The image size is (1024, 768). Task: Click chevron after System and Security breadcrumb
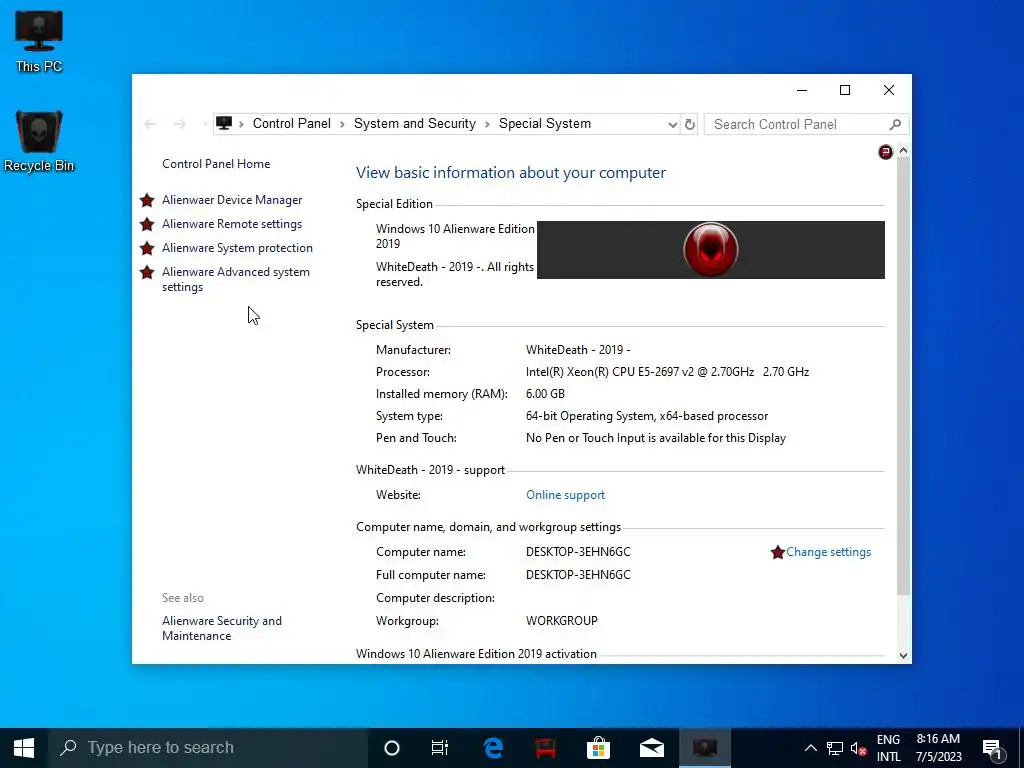[x=487, y=124]
